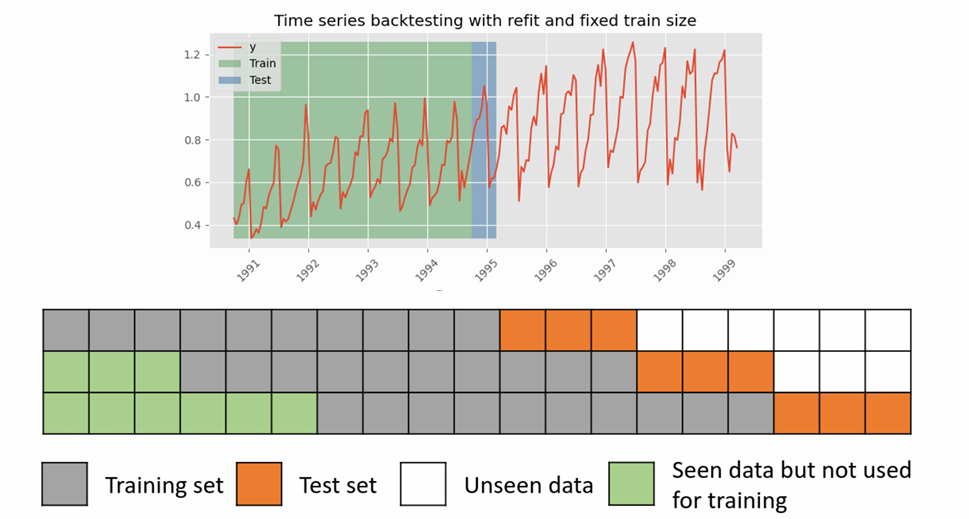Click the chart title text
969x519 pixels.
(485, 20)
